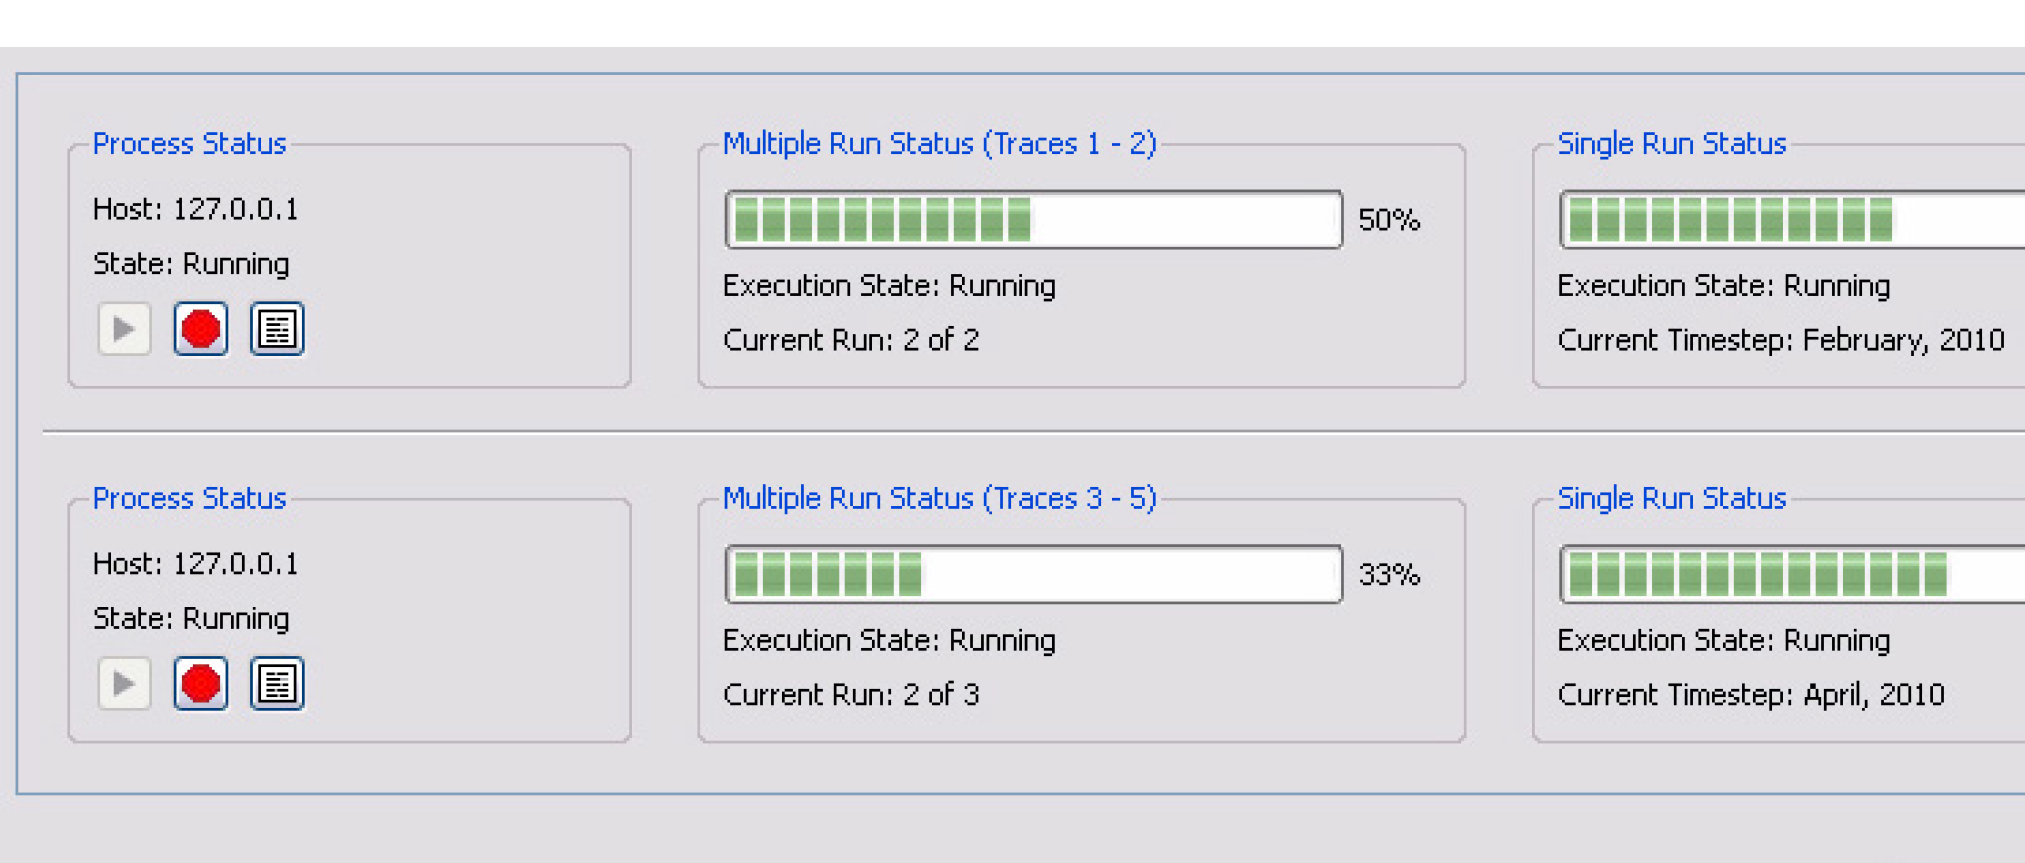Click the top Process Status group title
This screenshot has width=2025, height=863.
[x=189, y=144]
